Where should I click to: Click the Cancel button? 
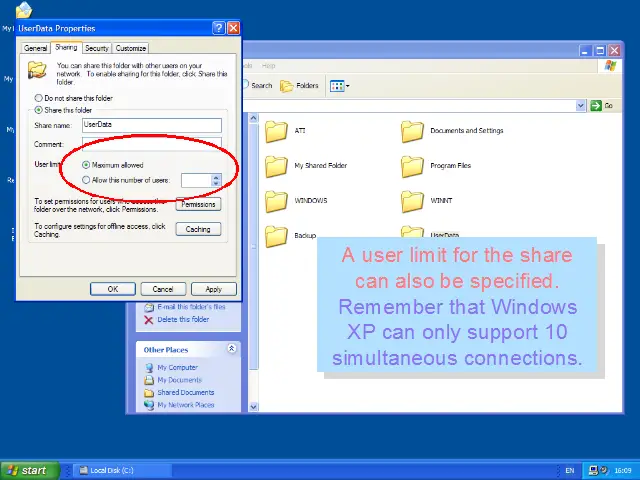click(x=163, y=289)
